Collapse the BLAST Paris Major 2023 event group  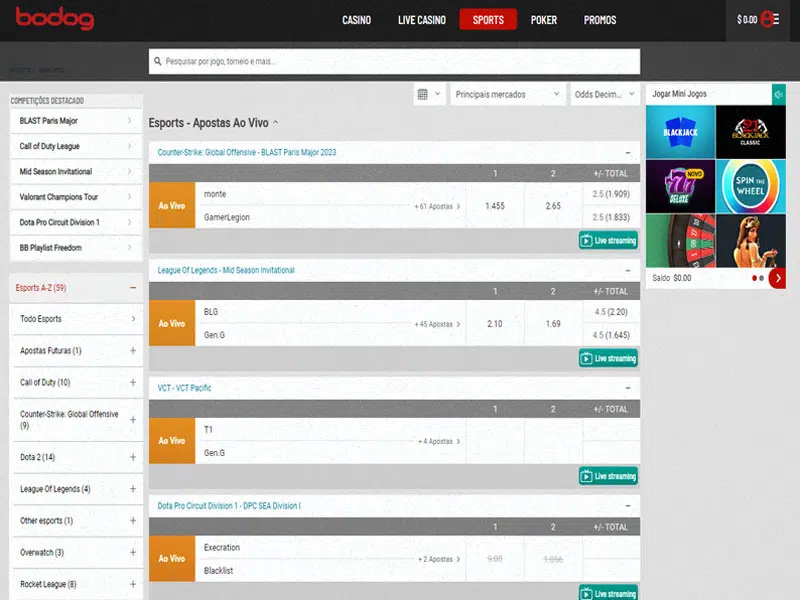pyautogui.click(x=627, y=153)
